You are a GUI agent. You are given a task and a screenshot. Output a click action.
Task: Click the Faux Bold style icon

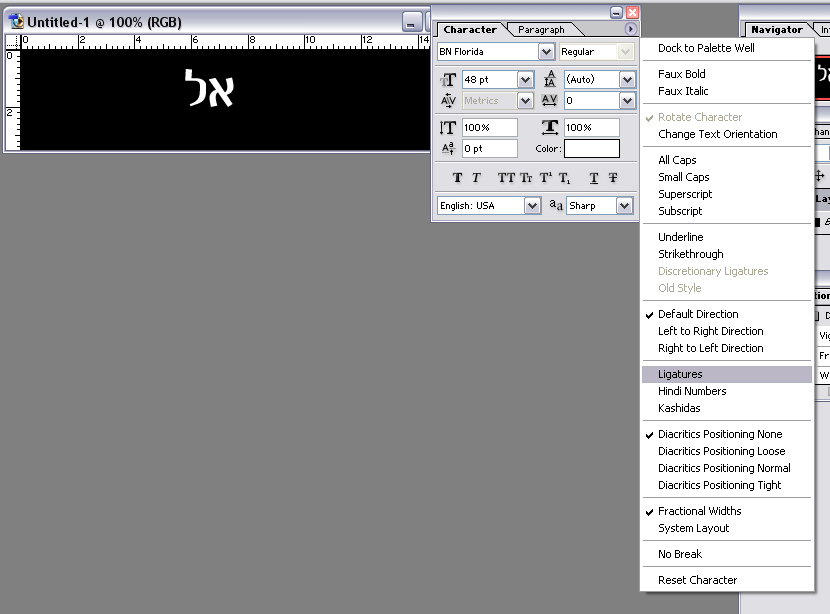coord(457,178)
